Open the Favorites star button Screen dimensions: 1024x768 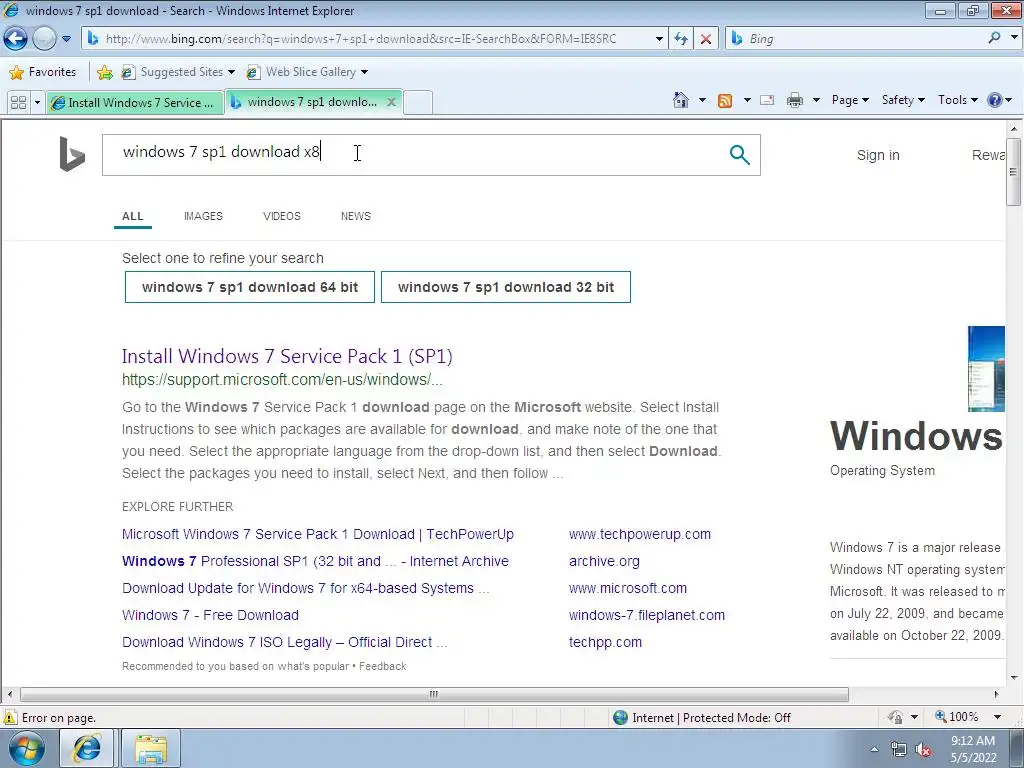43,72
